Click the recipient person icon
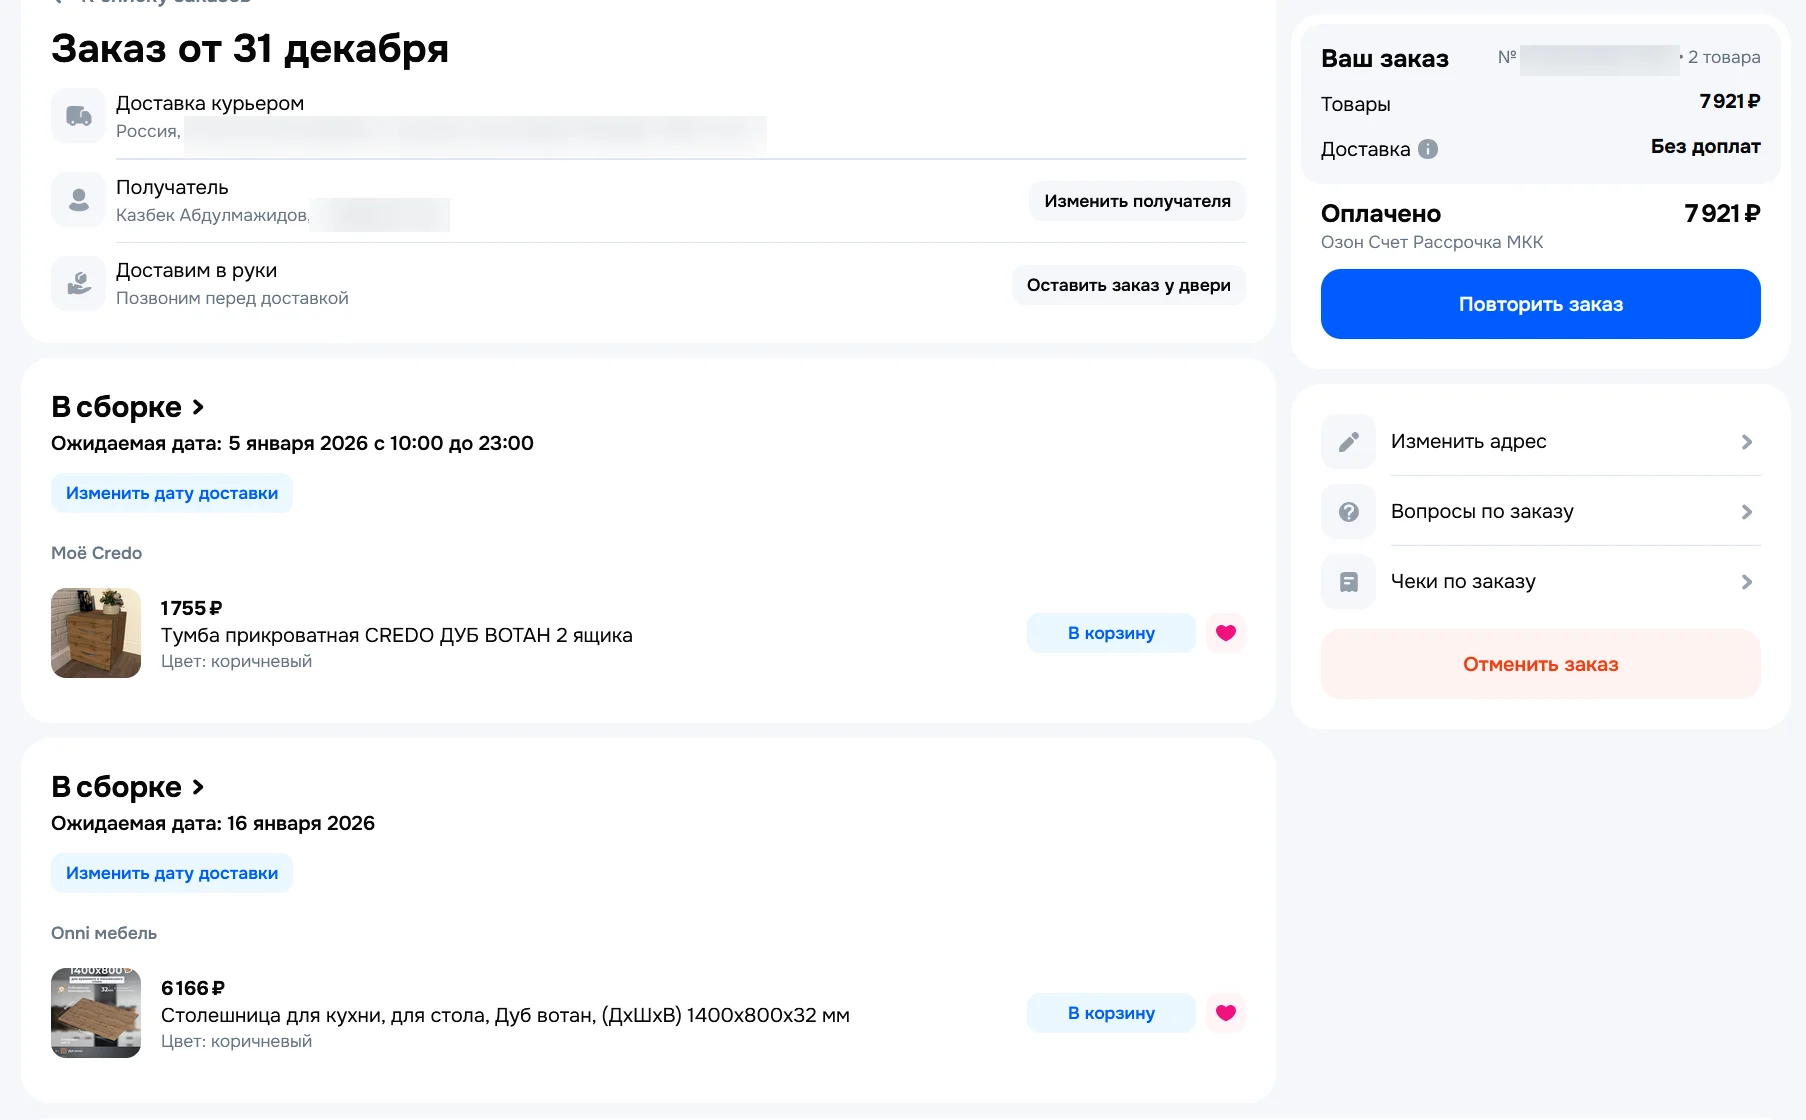The height and width of the screenshot is (1120, 1806). point(78,200)
